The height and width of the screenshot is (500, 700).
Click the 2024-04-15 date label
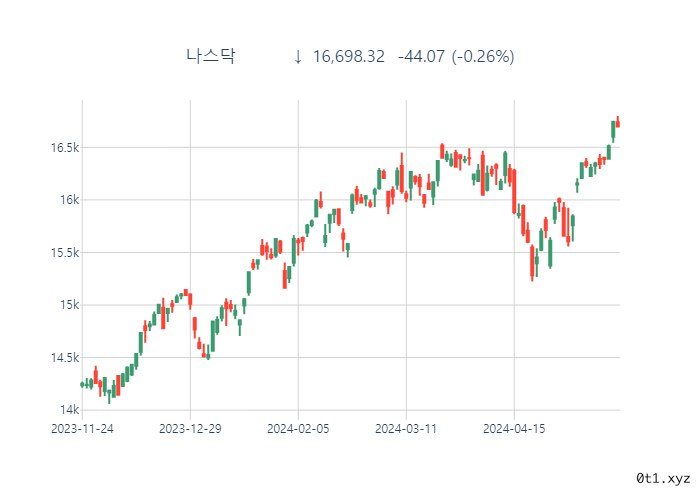[x=514, y=429]
